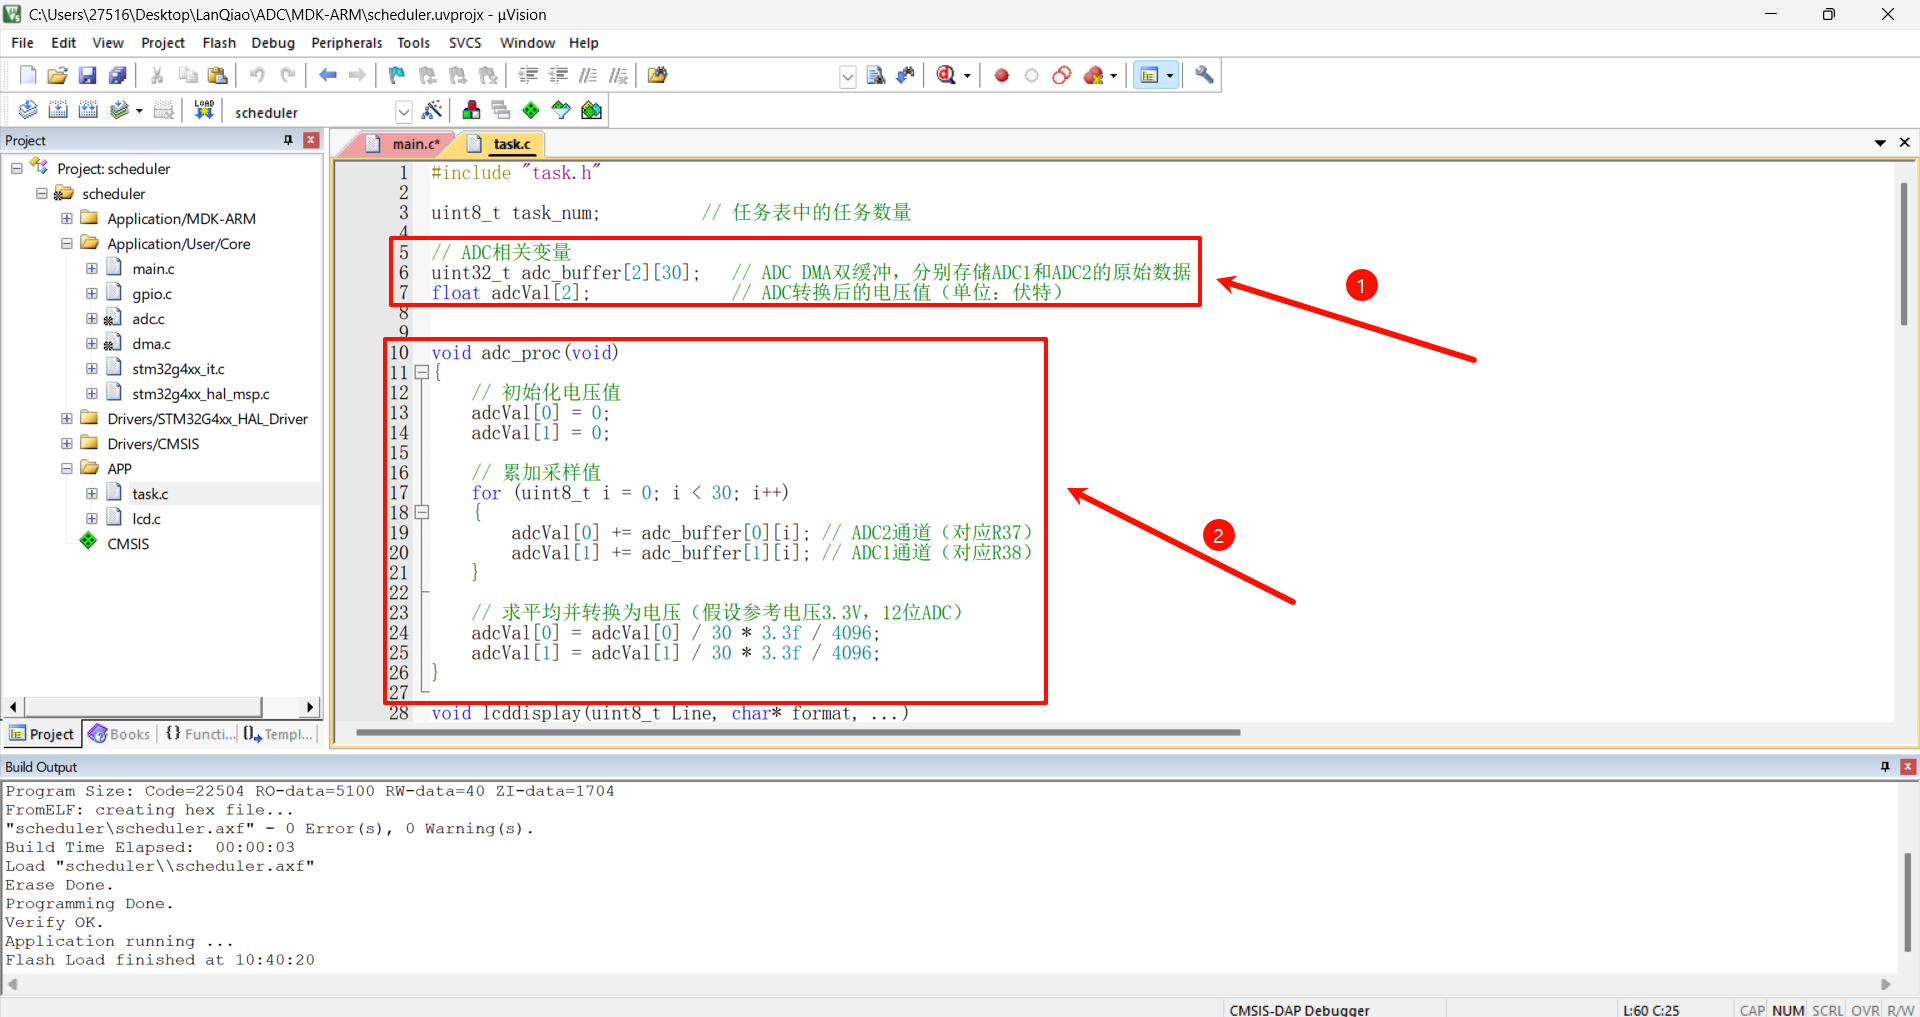Click the Open file folder icon
1920x1017 pixels.
pyautogui.click(x=58, y=75)
